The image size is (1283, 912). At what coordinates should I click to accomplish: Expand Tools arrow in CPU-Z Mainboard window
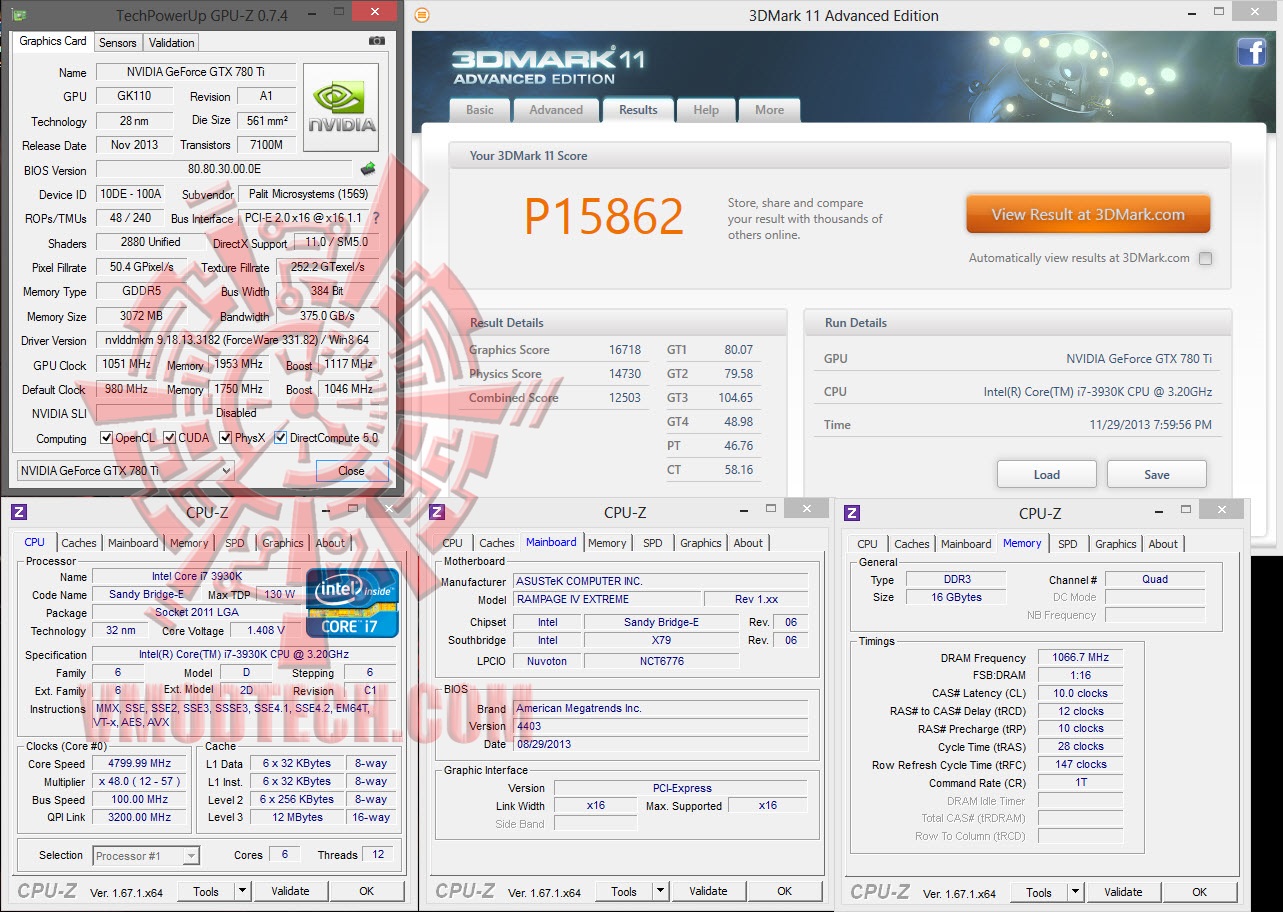661,891
